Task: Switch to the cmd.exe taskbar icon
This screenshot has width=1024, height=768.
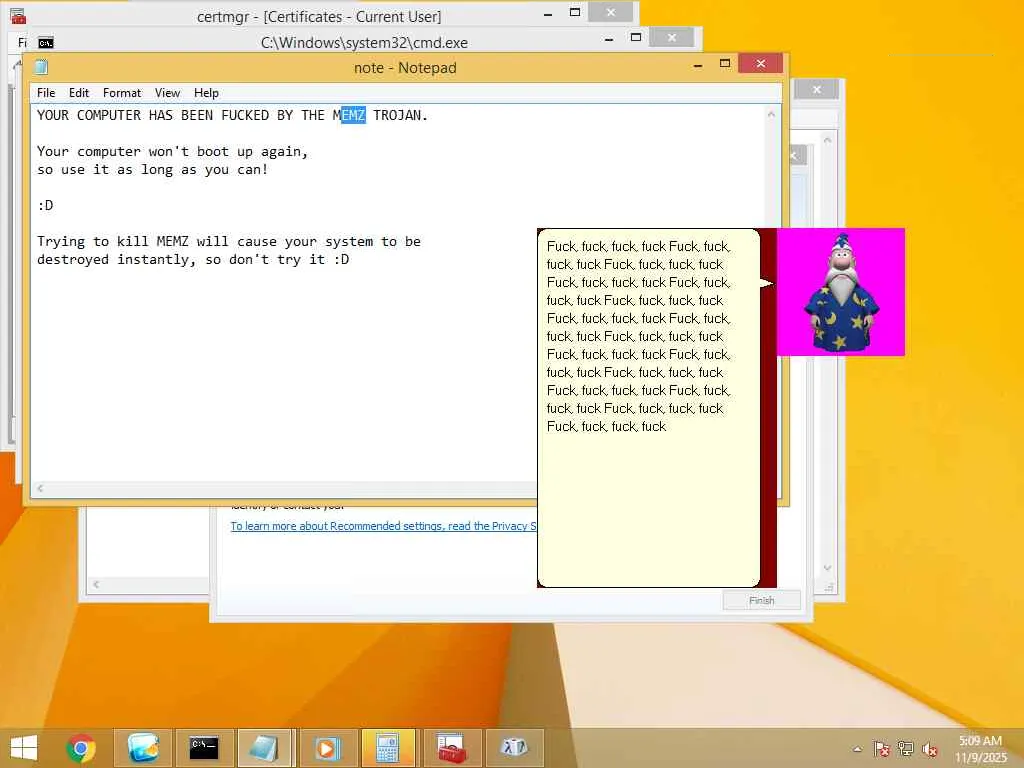Action: pos(204,748)
